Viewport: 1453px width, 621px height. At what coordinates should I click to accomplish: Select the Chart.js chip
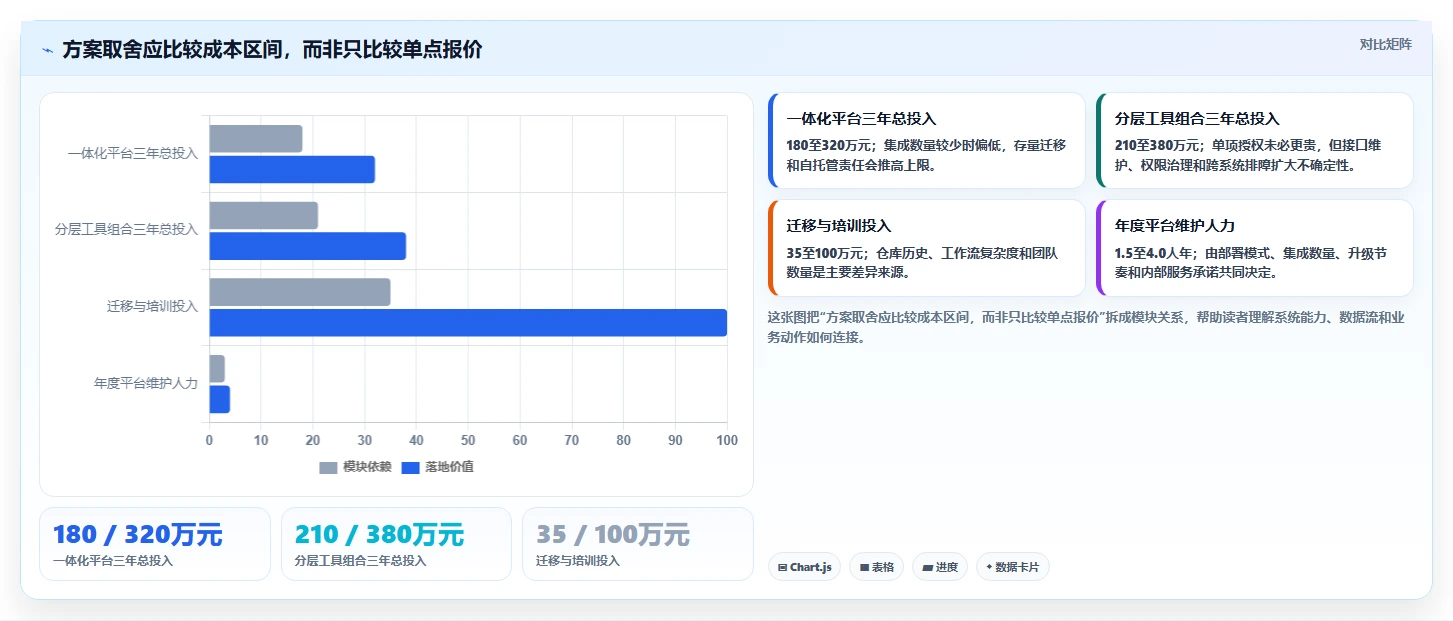[804, 567]
